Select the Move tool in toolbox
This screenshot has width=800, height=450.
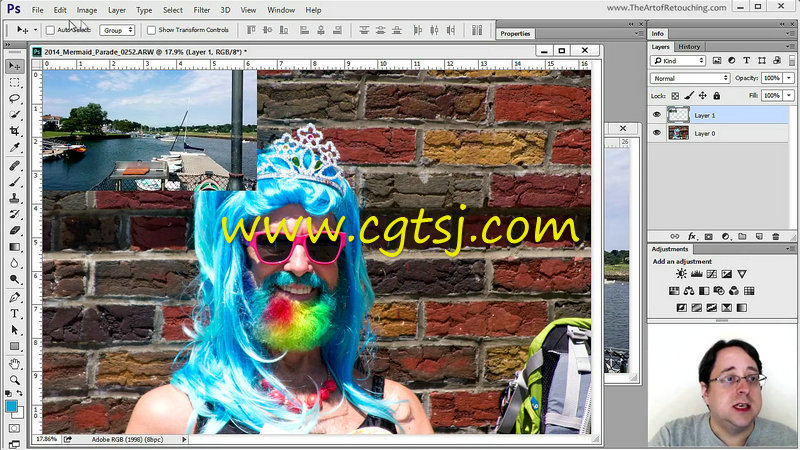click(x=14, y=66)
